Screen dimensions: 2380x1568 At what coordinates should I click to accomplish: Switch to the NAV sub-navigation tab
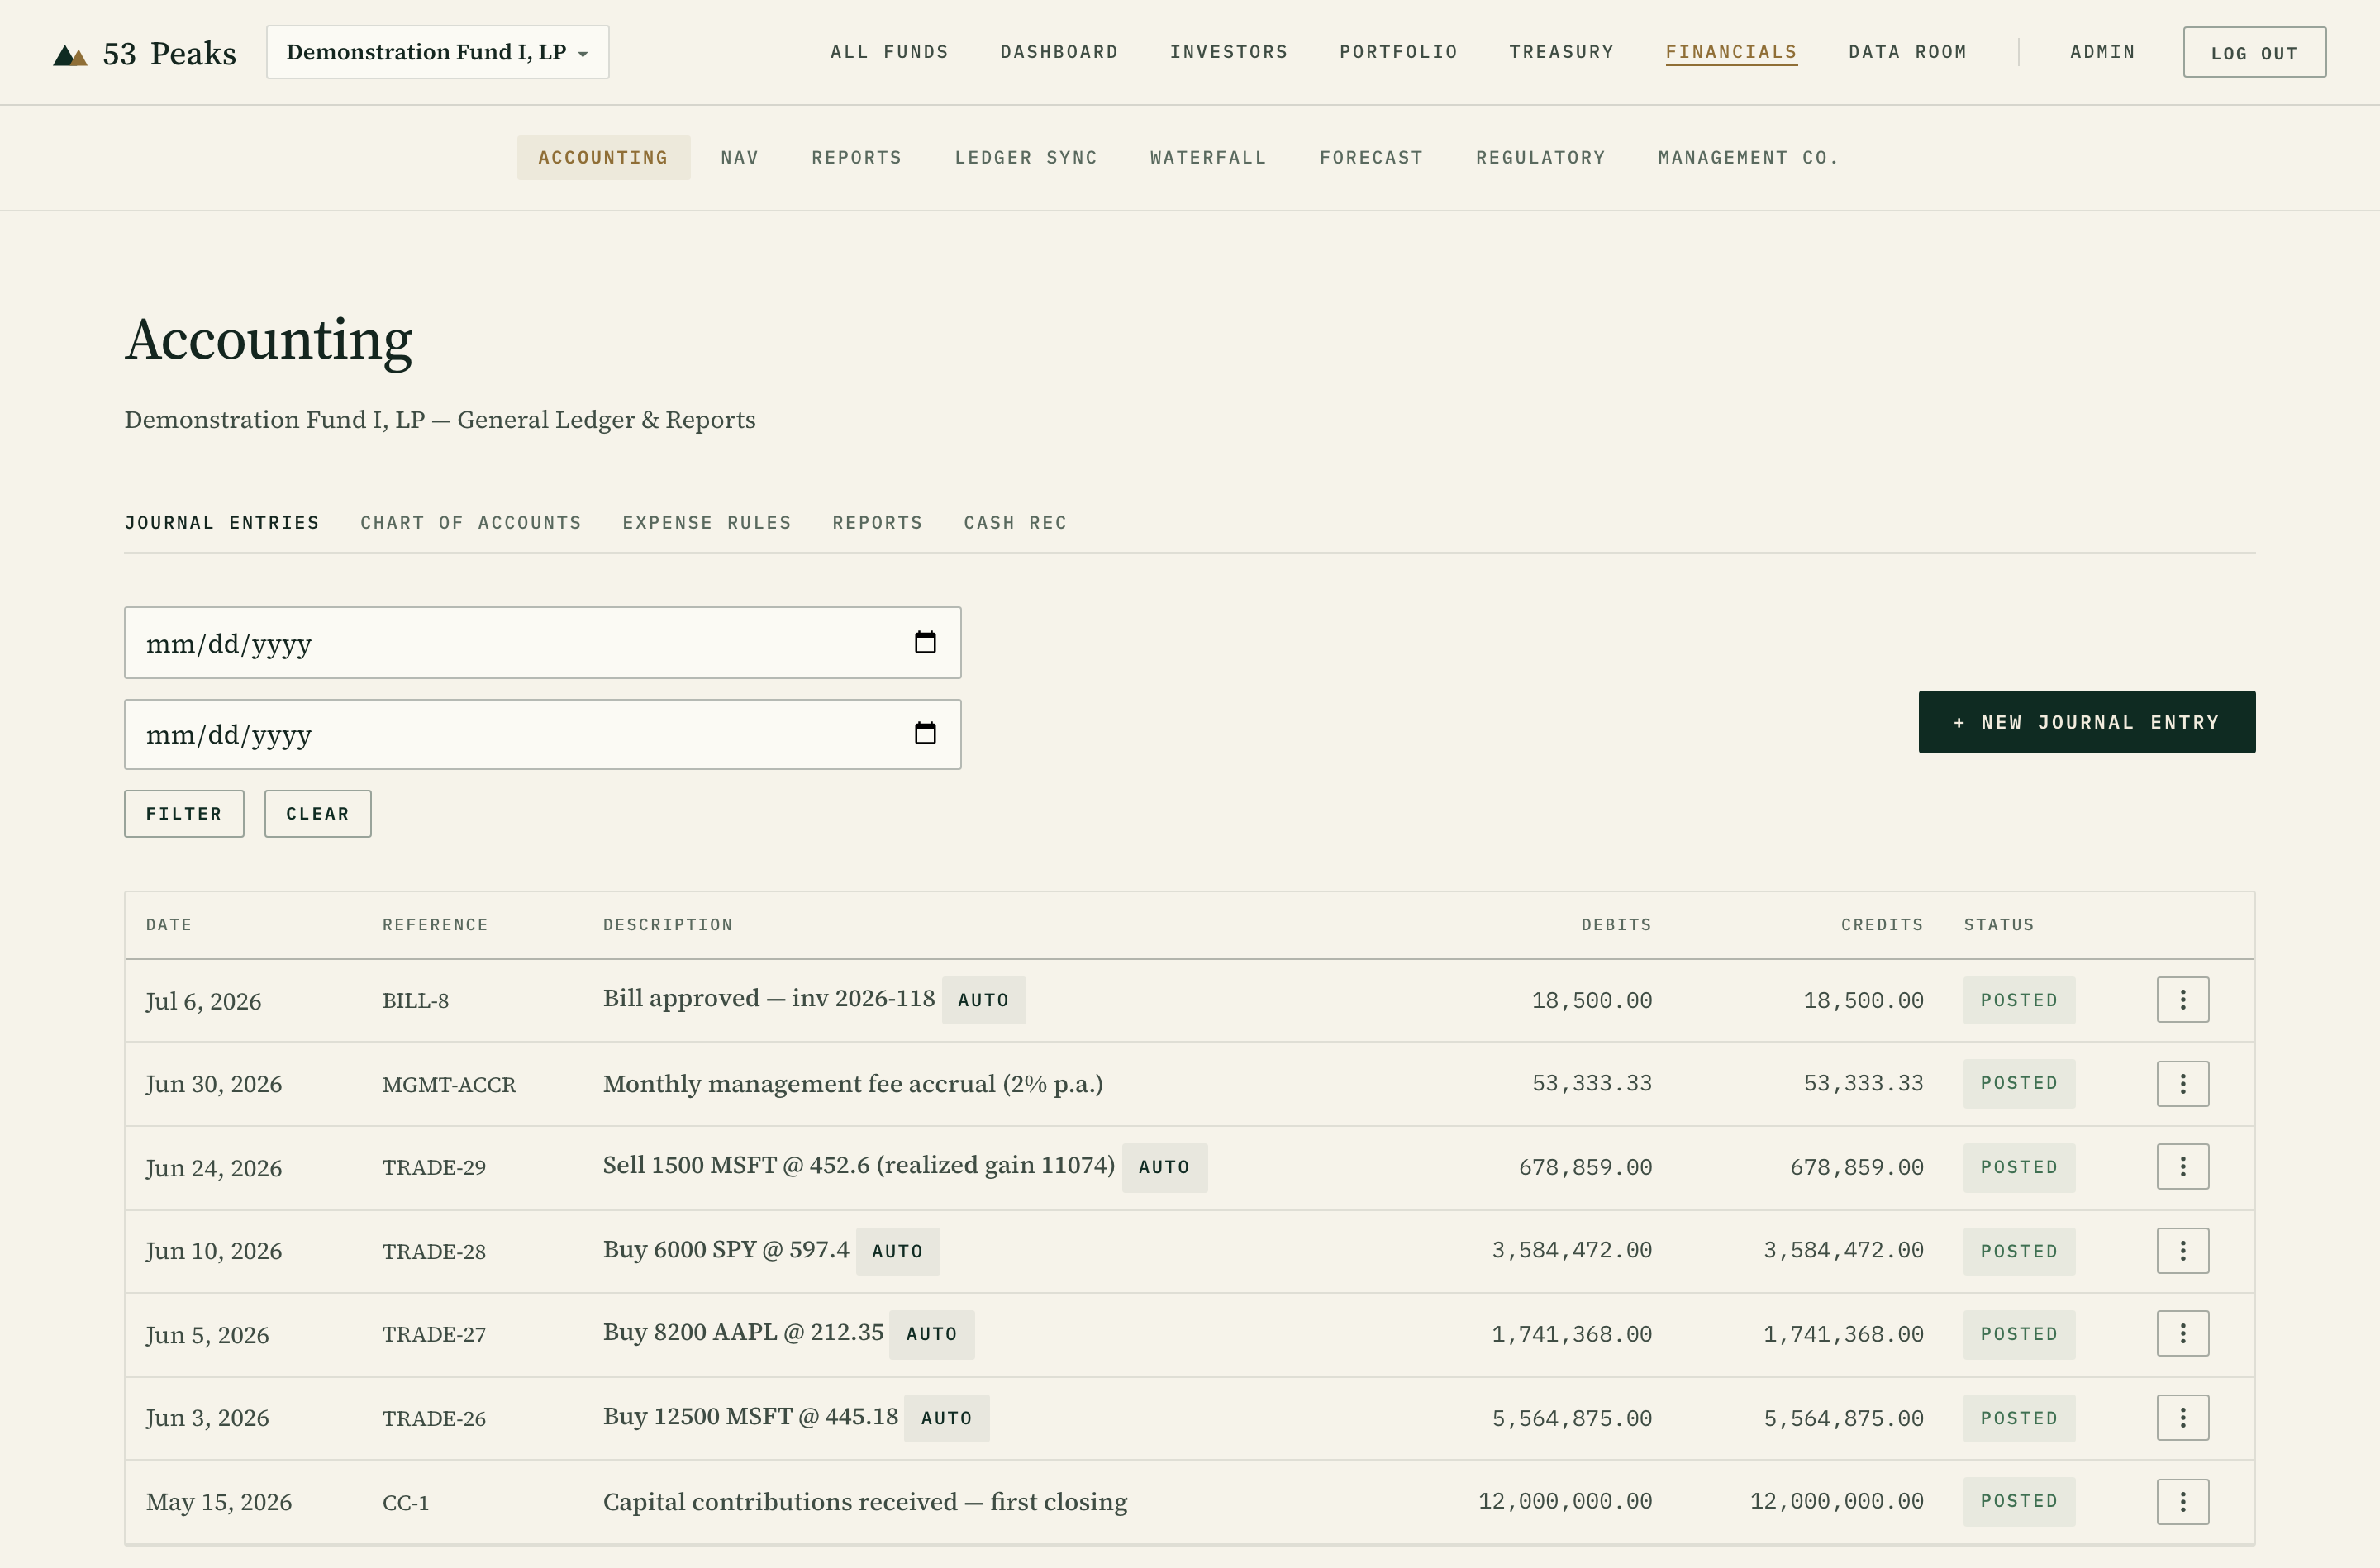coord(740,158)
